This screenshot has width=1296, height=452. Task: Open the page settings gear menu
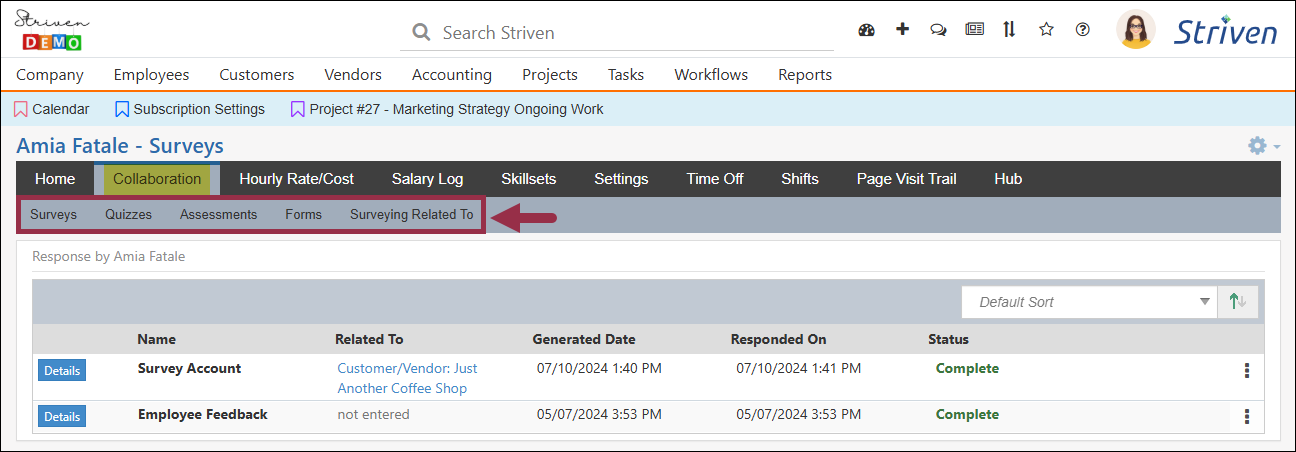(x=1263, y=146)
